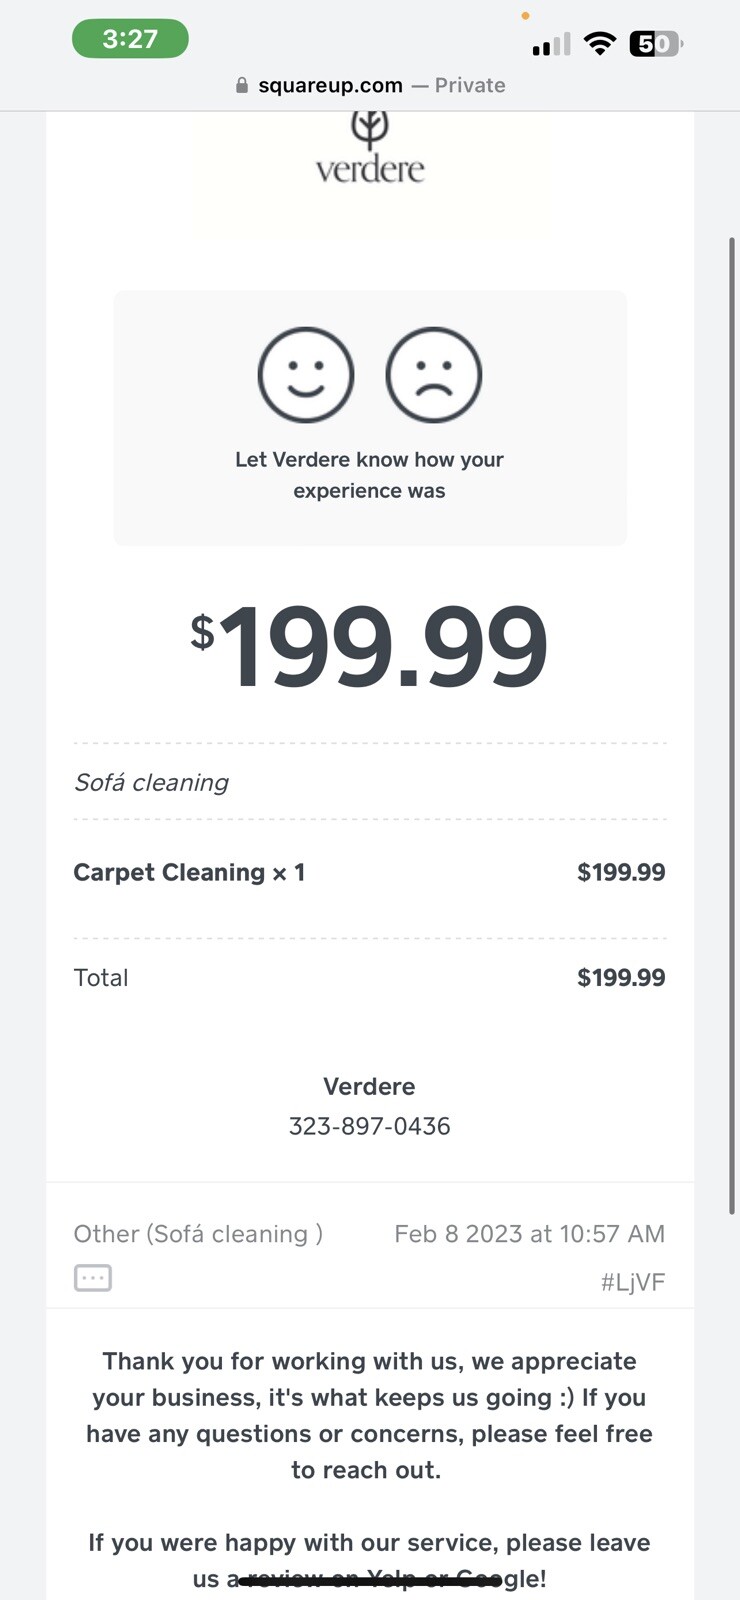
Task: Tap the Private browsing label
Action: point(469,86)
